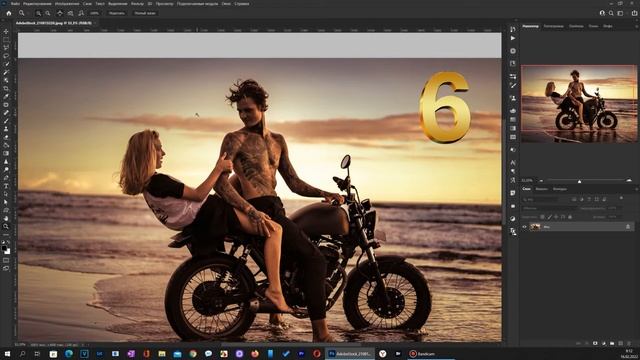This screenshot has width=640, height=360.
Task: Select the Rectangular Marquee tool
Action: [6, 40]
